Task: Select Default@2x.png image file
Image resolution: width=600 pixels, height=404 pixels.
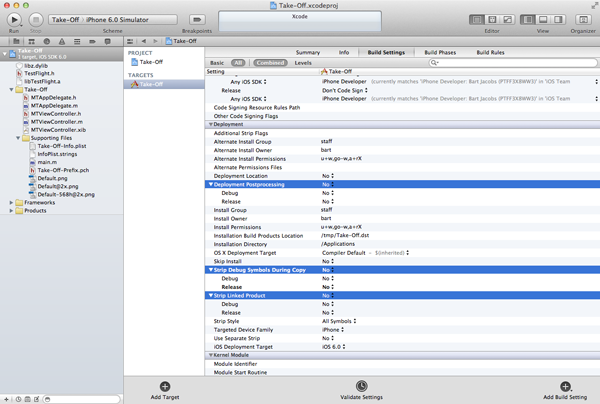Action: (58, 186)
